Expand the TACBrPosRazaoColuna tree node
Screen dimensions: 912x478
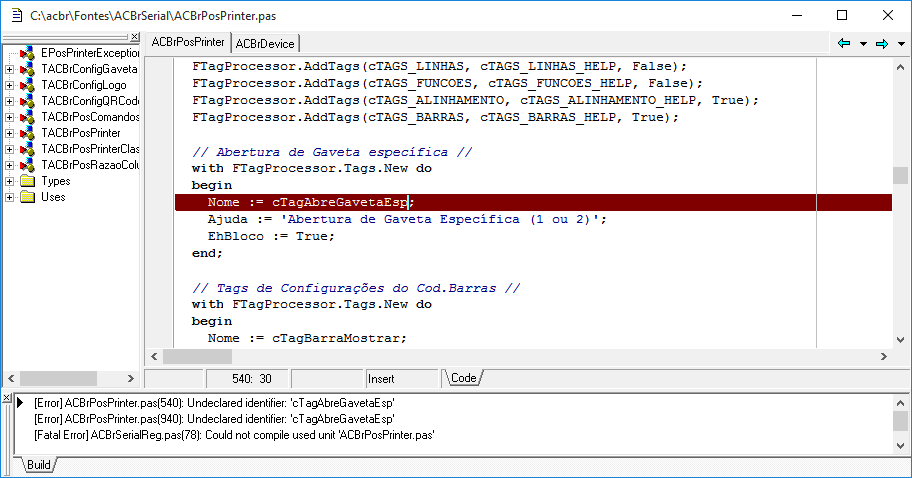point(9,165)
